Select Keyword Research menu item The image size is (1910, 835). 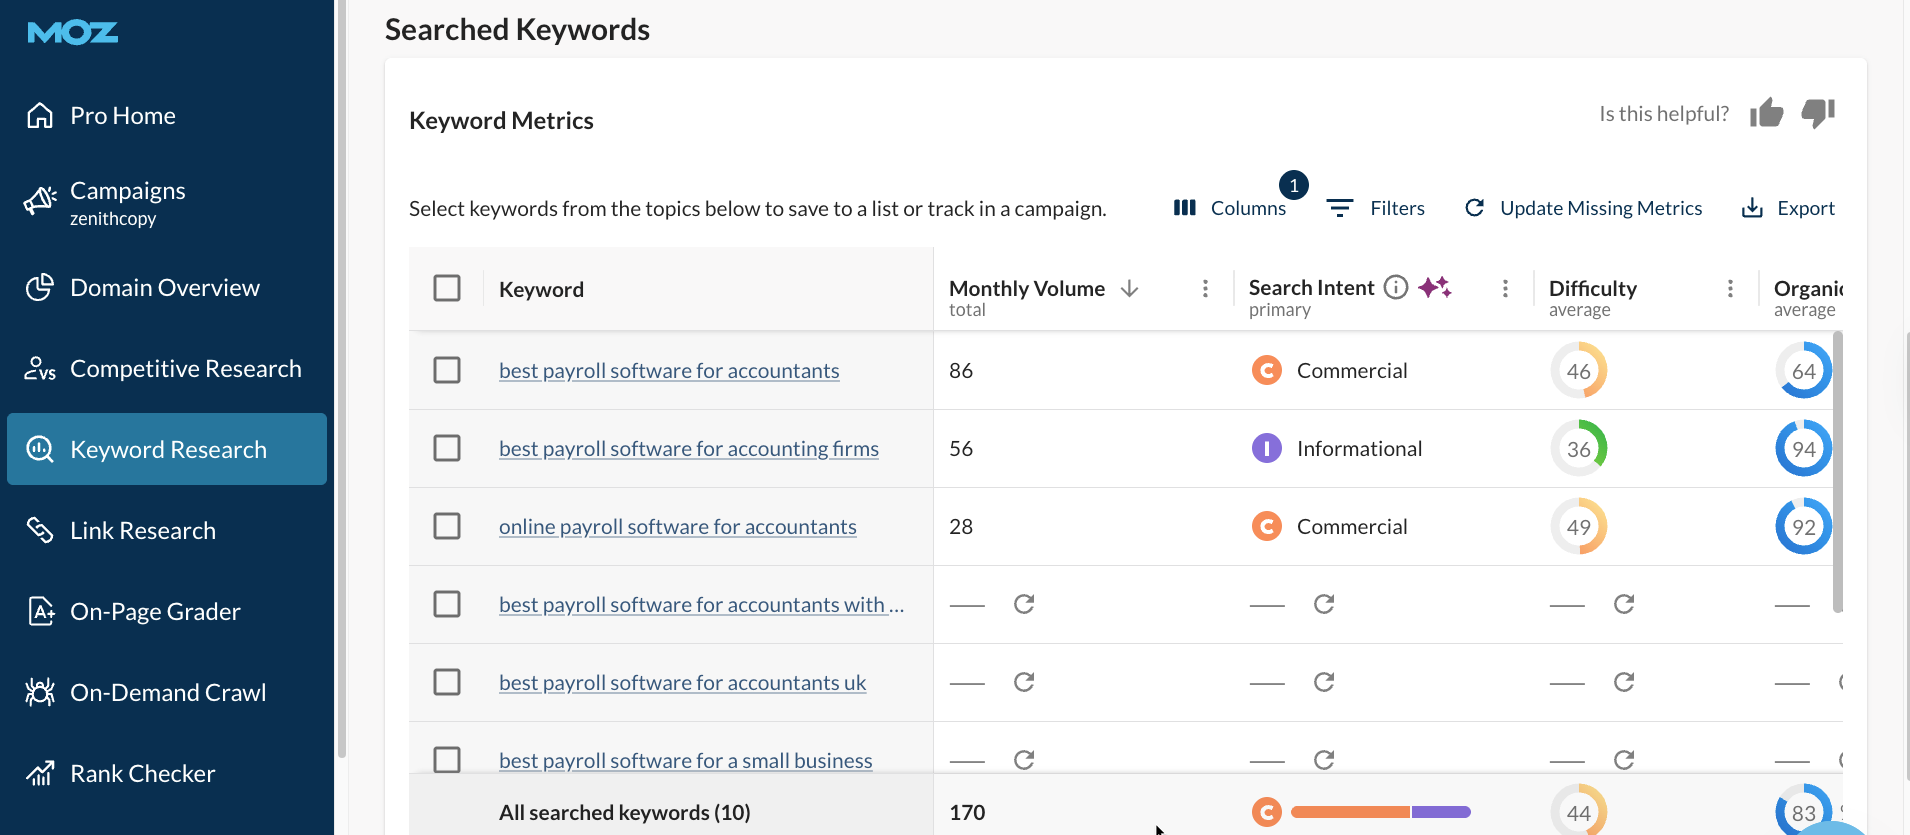[167, 449]
